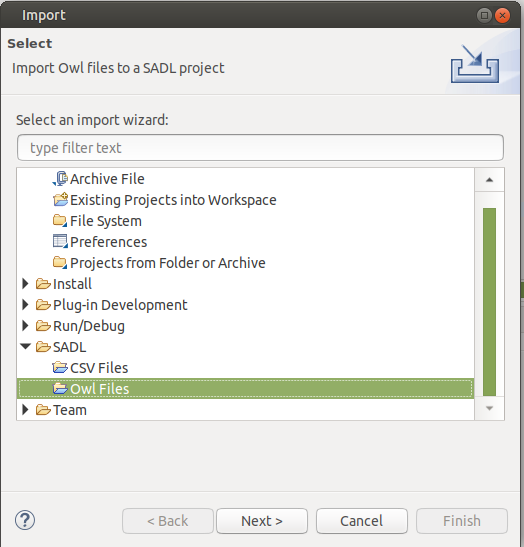The image size is (524, 547).
Task: Click the green vertical scrollbar thumb
Action: 489,302
